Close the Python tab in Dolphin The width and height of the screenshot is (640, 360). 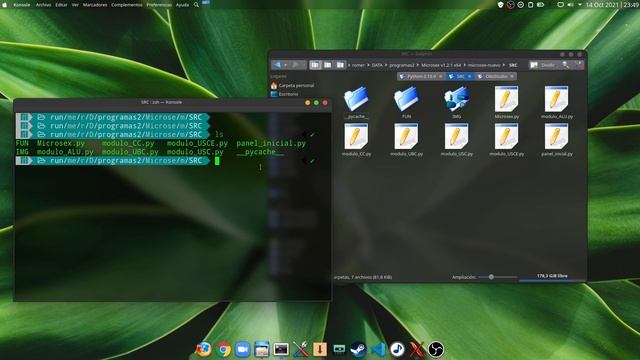point(440,76)
